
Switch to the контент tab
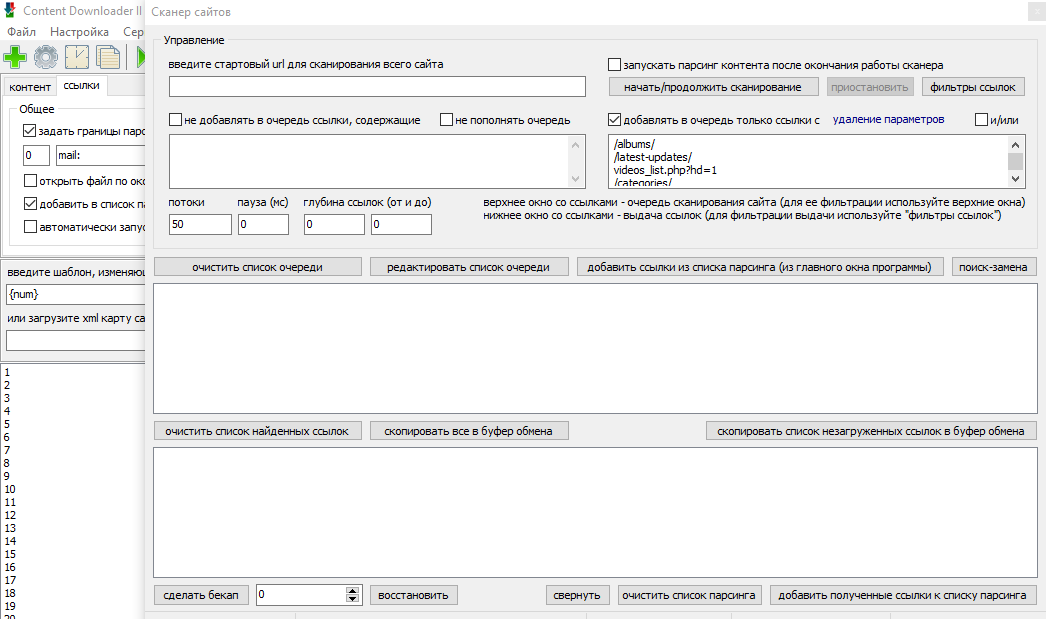pos(30,87)
